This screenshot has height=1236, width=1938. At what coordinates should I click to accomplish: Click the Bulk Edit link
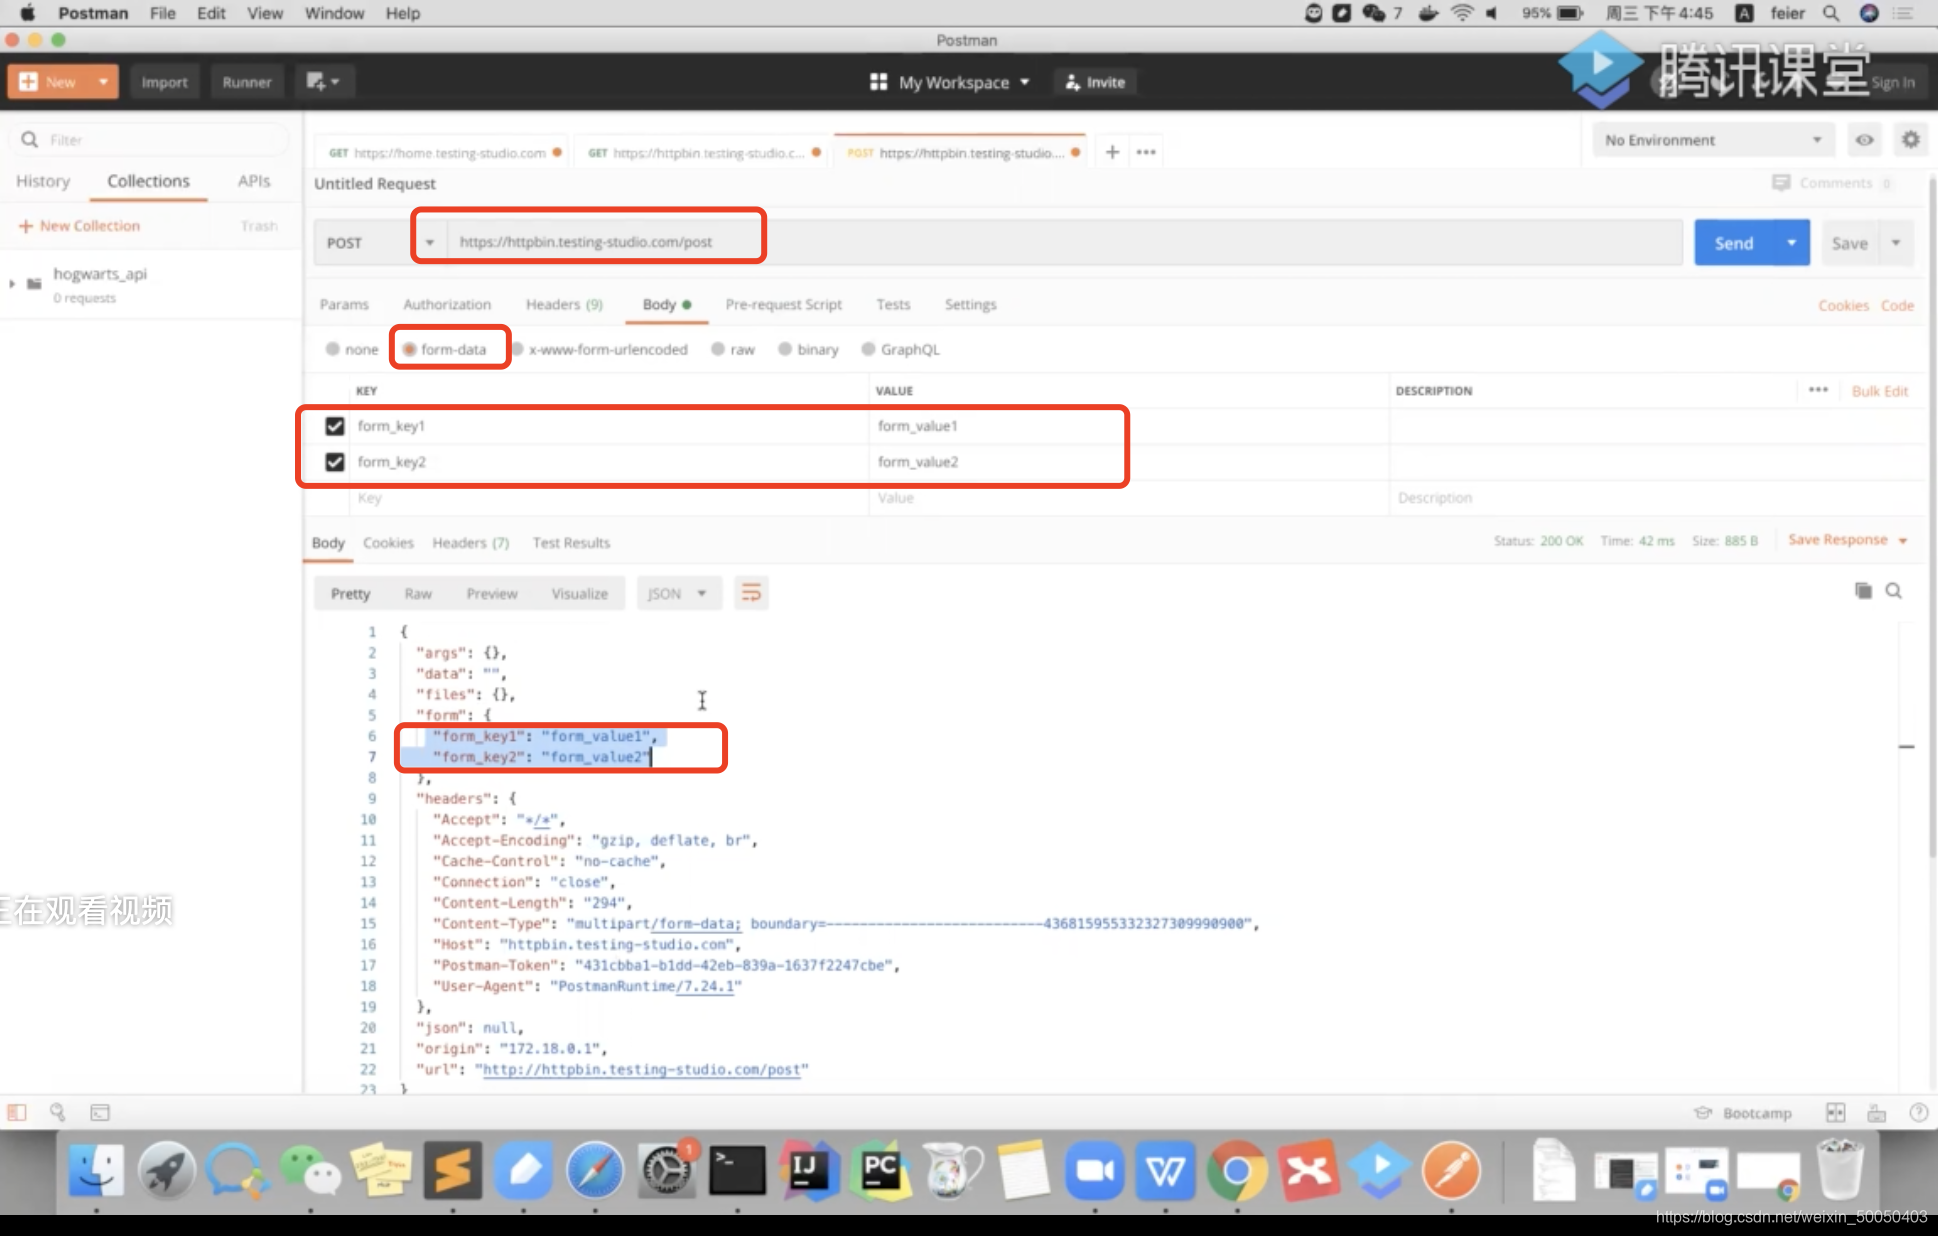(x=1879, y=391)
